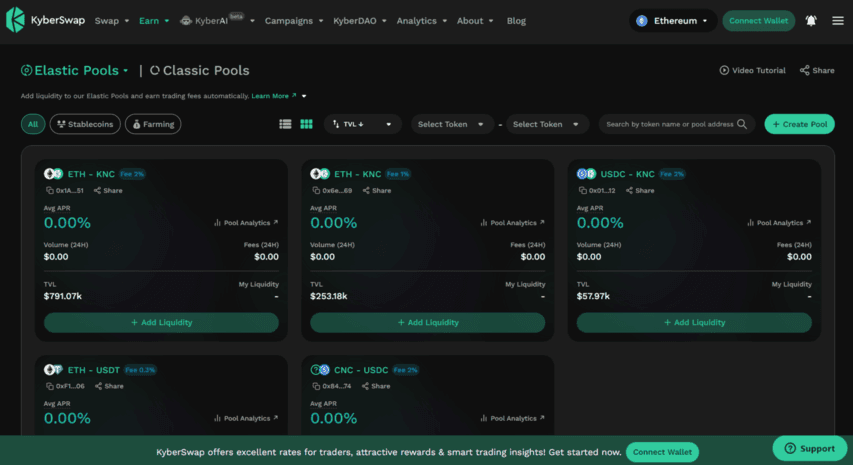Expand the Elastic Pools dropdown
Viewport: 853px width, 465px height.
pos(126,71)
